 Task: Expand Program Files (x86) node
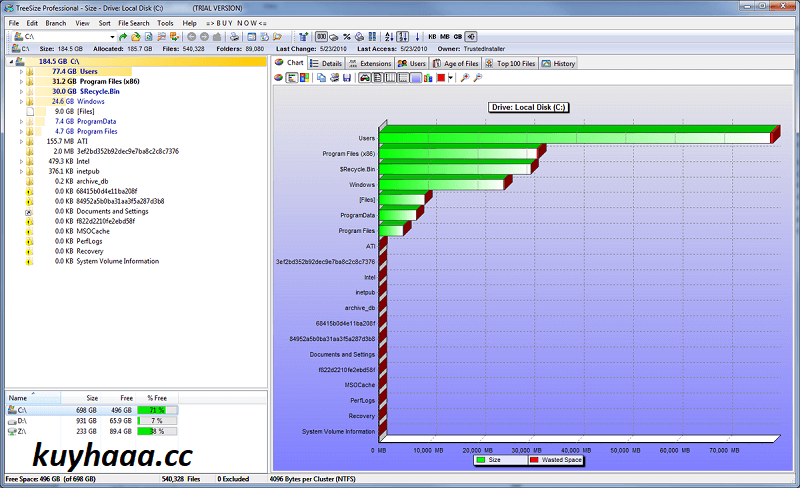pos(21,82)
